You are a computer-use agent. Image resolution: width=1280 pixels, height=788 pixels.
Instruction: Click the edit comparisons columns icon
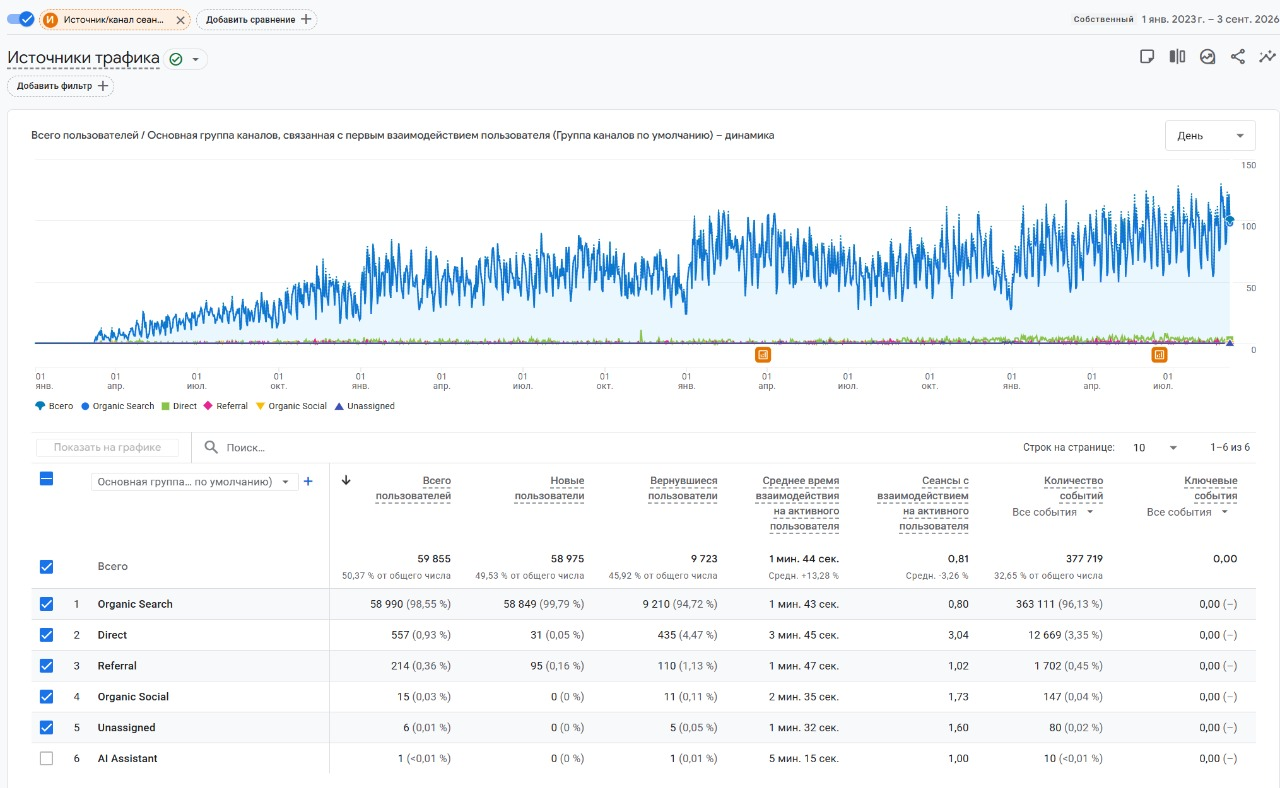point(1178,57)
